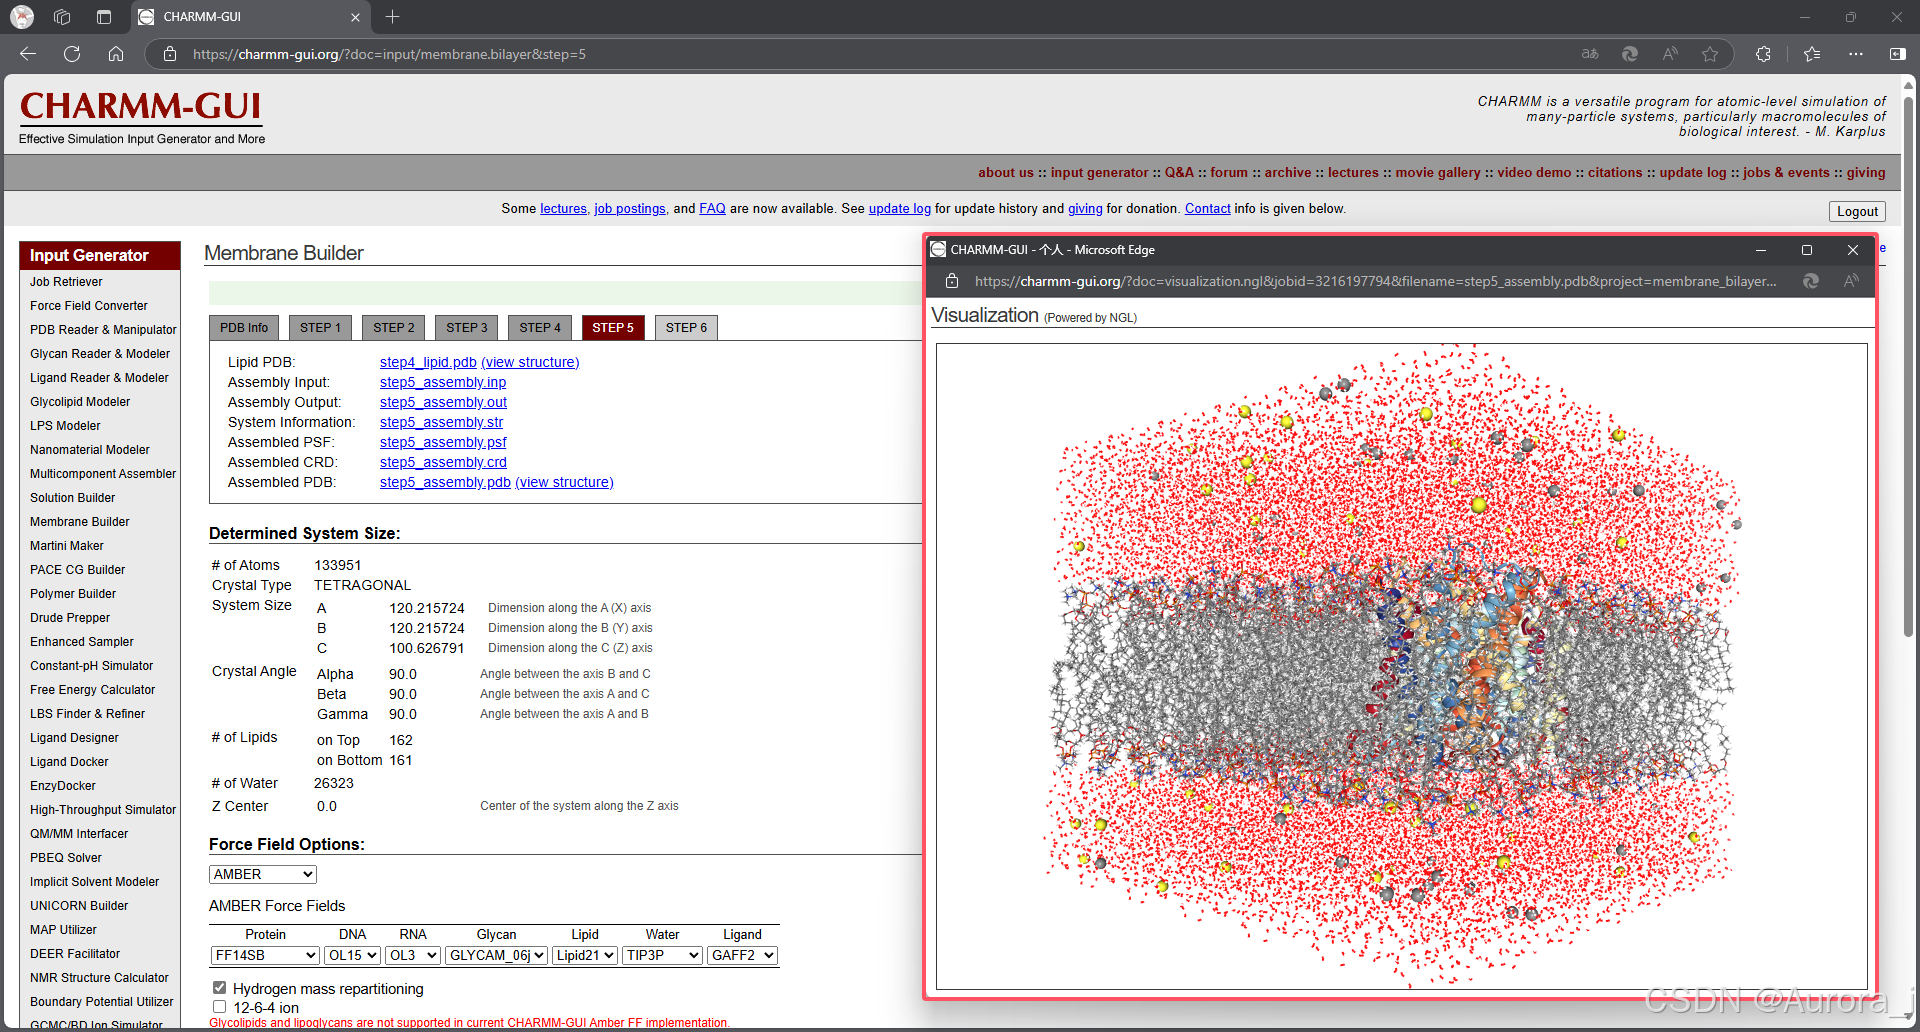Open the Lipid Lipid21 dropdown
This screenshot has height=1032, width=1920.
pyautogui.click(x=585, y=955)
